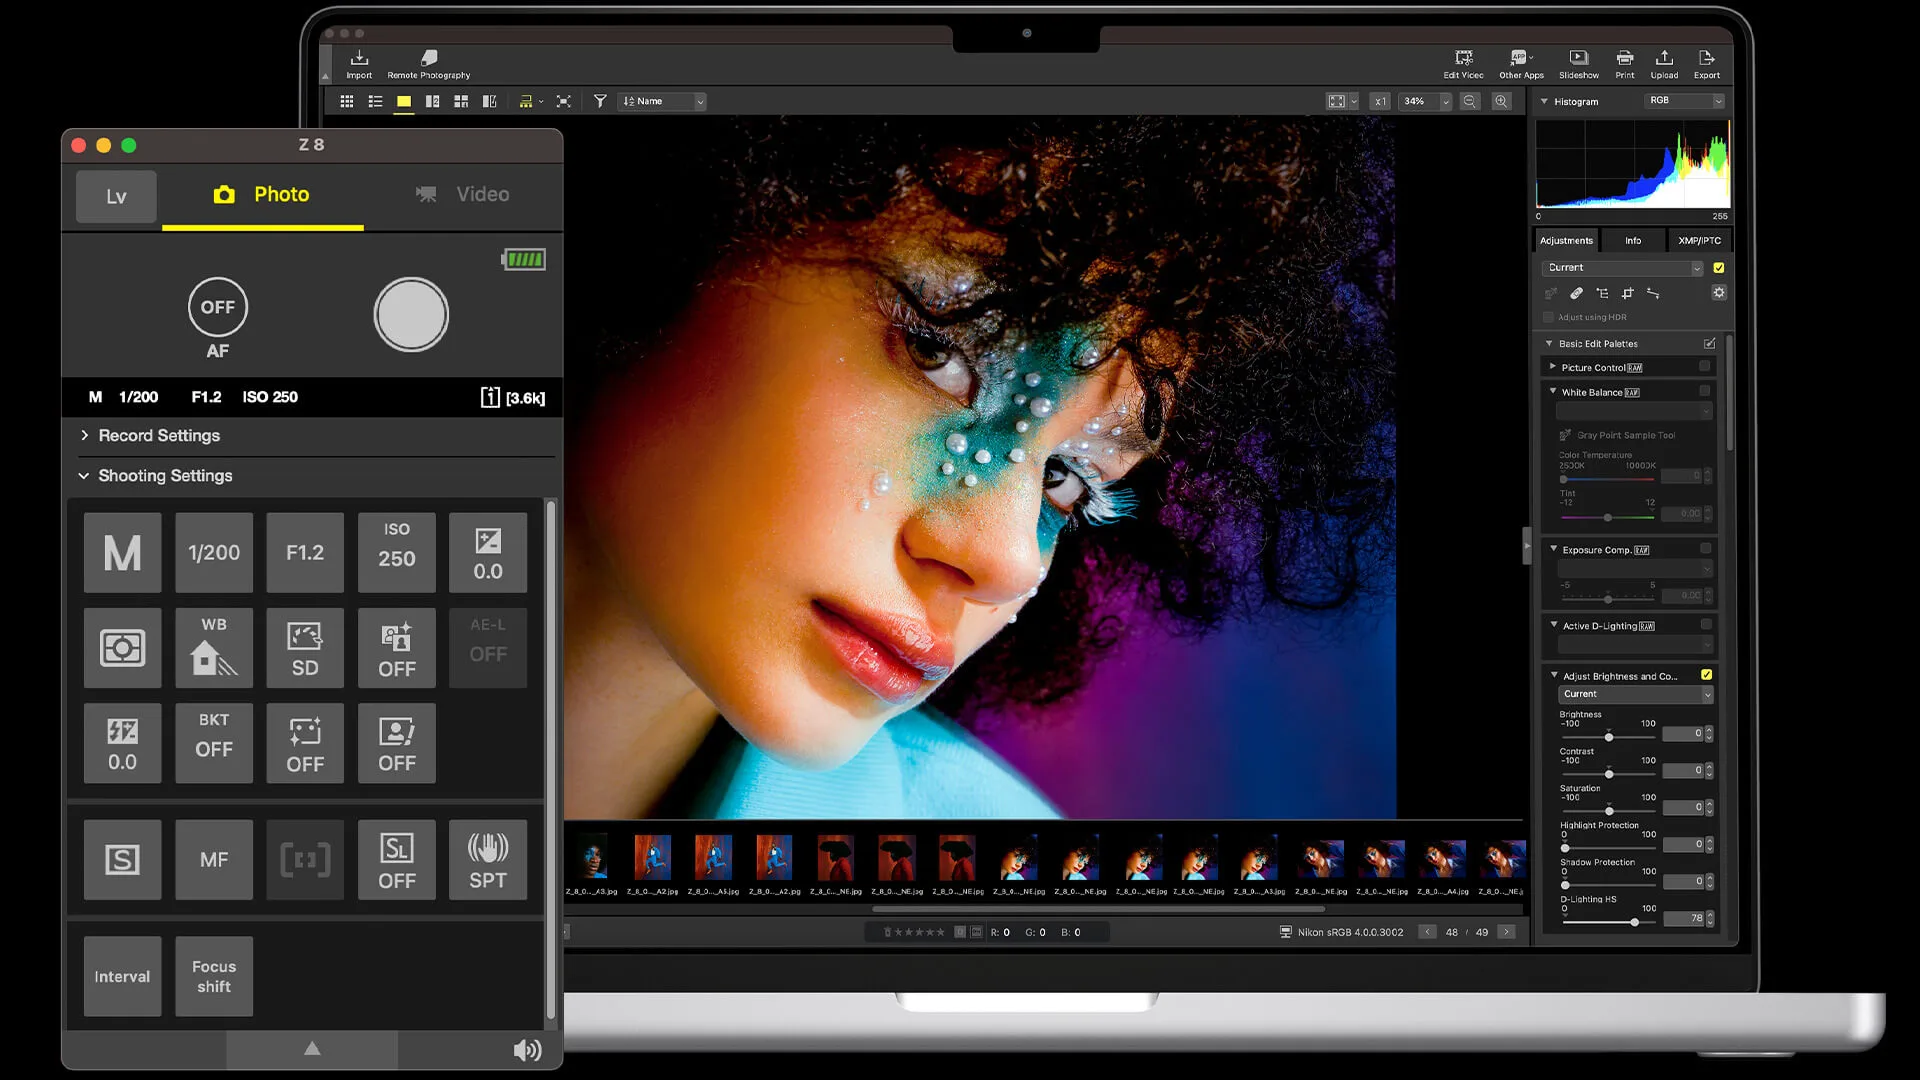Image resolution: width=1920 pixels, height=1080 pixels.
Task: Click the filter icon in the toolbar
Action: 599,100
